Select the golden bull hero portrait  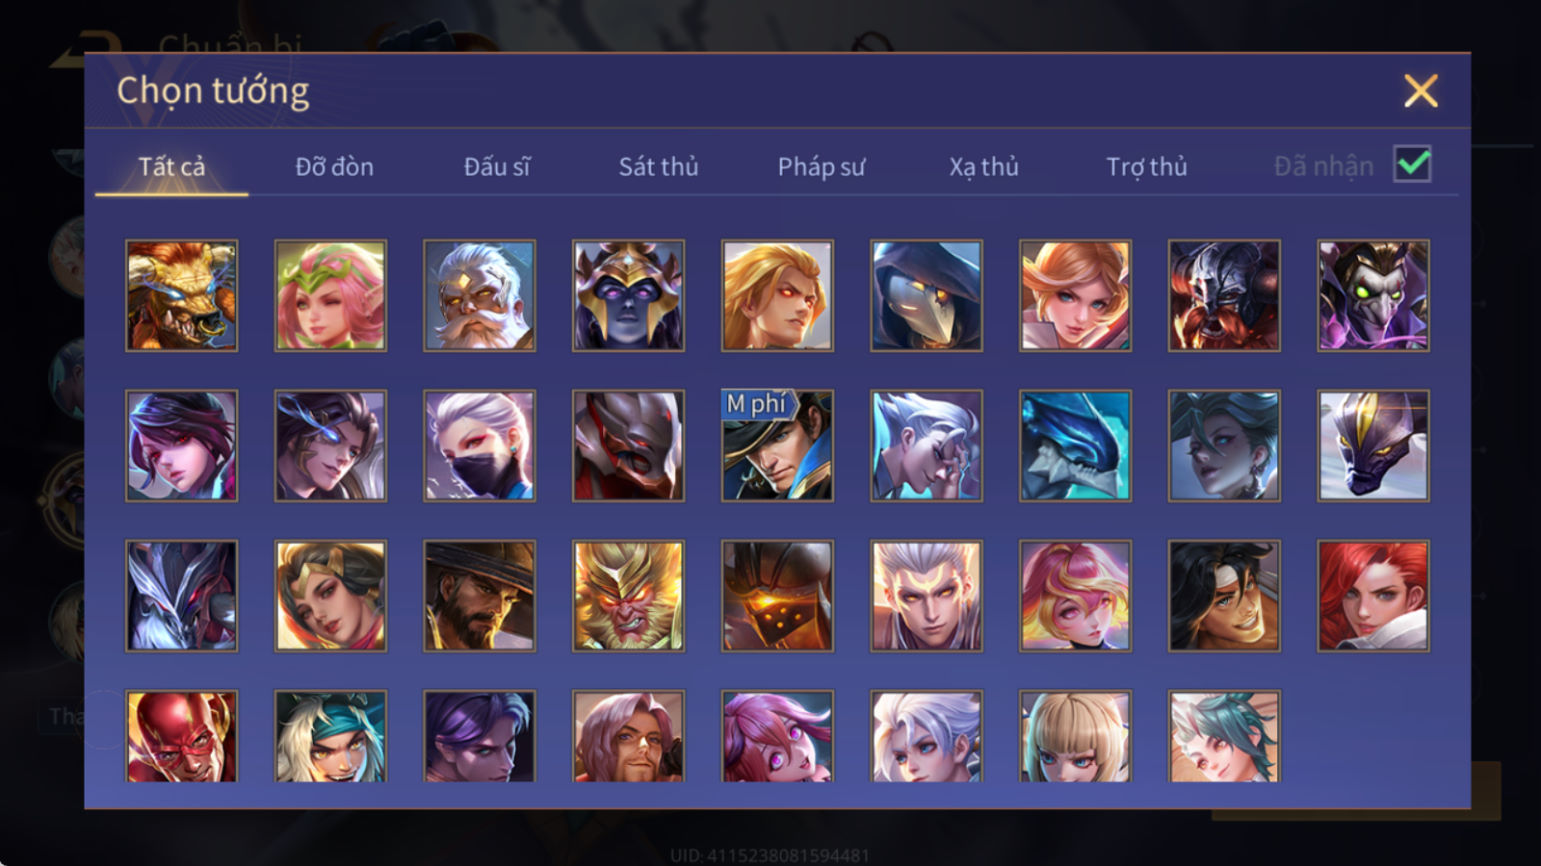tap(182, 296)
